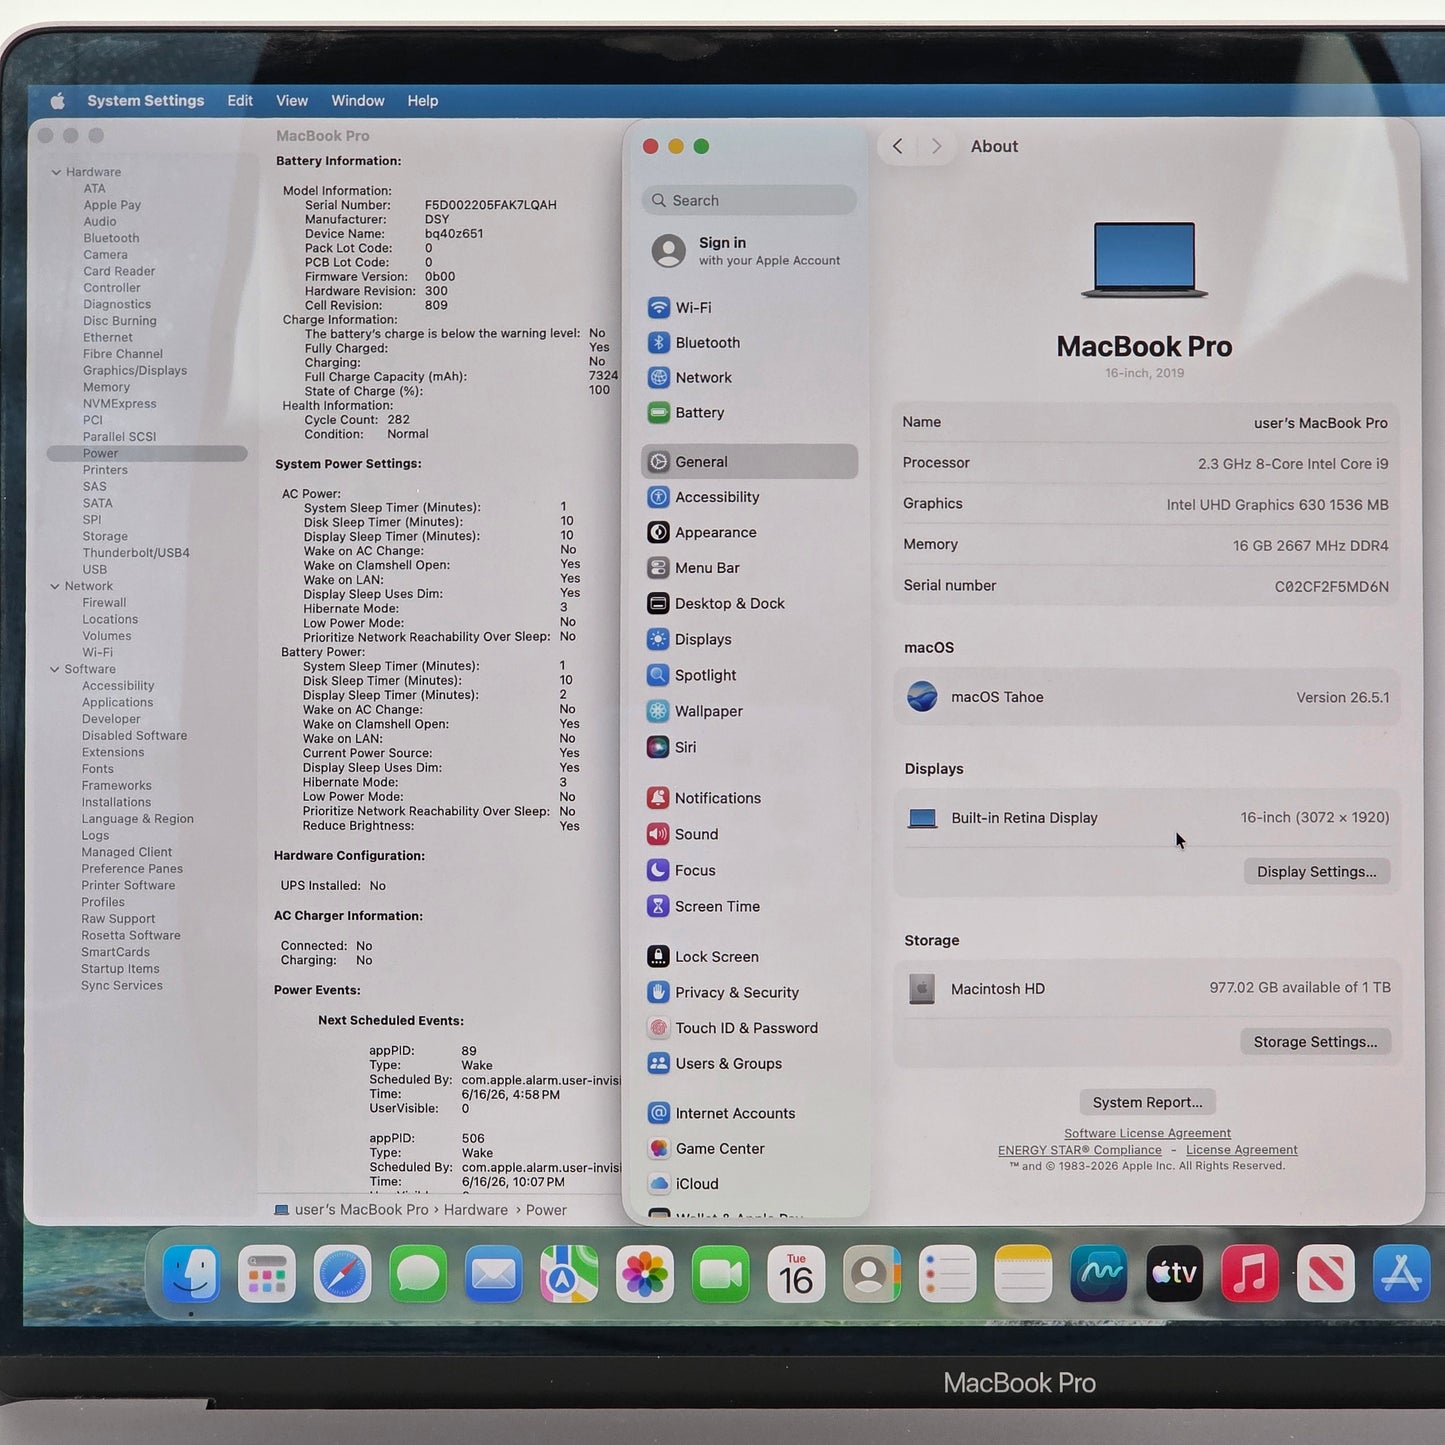Launch Safari from the Dock
Screen dimensions: 1445x1445
pyautogui.click(x=342, y=1274)
